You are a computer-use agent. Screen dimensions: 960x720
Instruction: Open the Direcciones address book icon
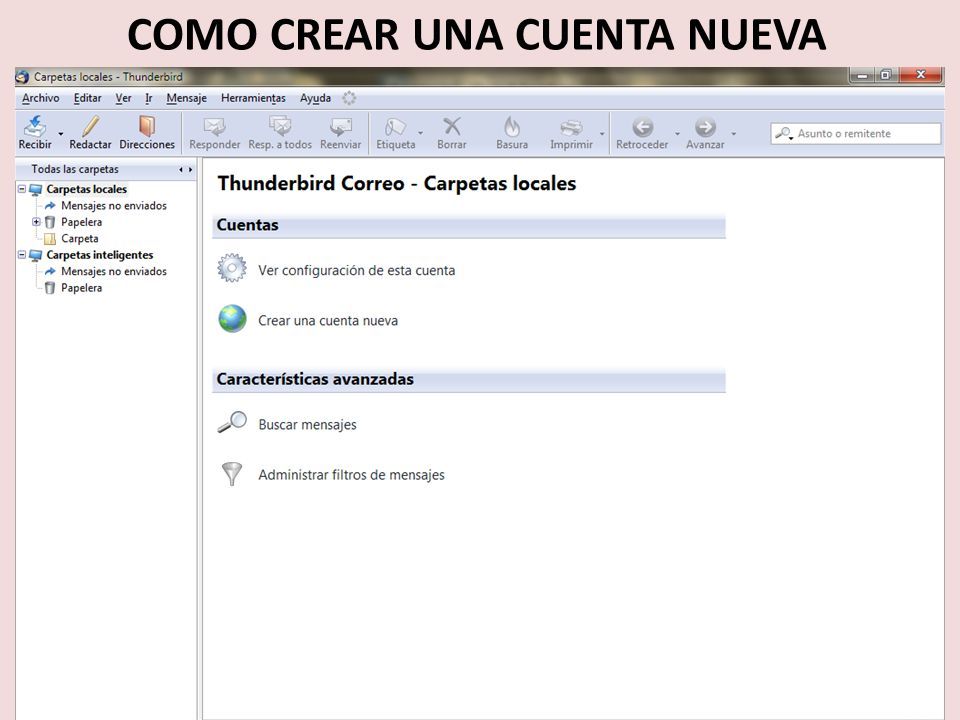[147, 126]
